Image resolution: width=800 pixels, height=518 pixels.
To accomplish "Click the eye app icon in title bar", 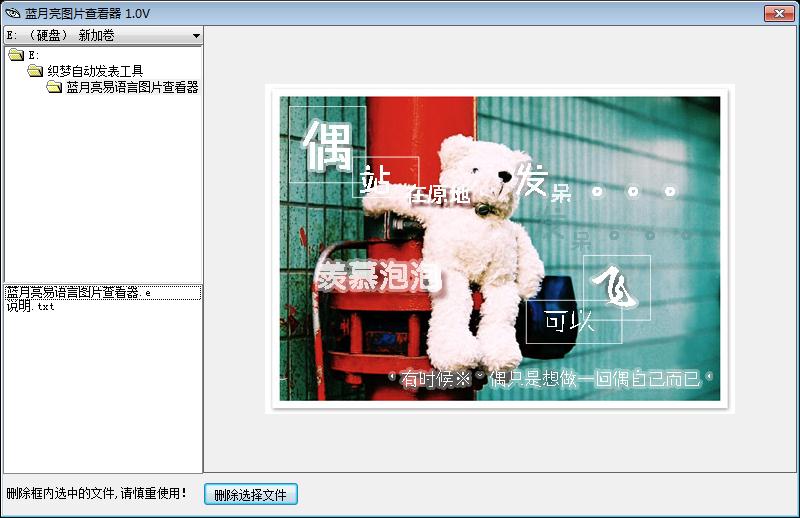I will [12, 13].
